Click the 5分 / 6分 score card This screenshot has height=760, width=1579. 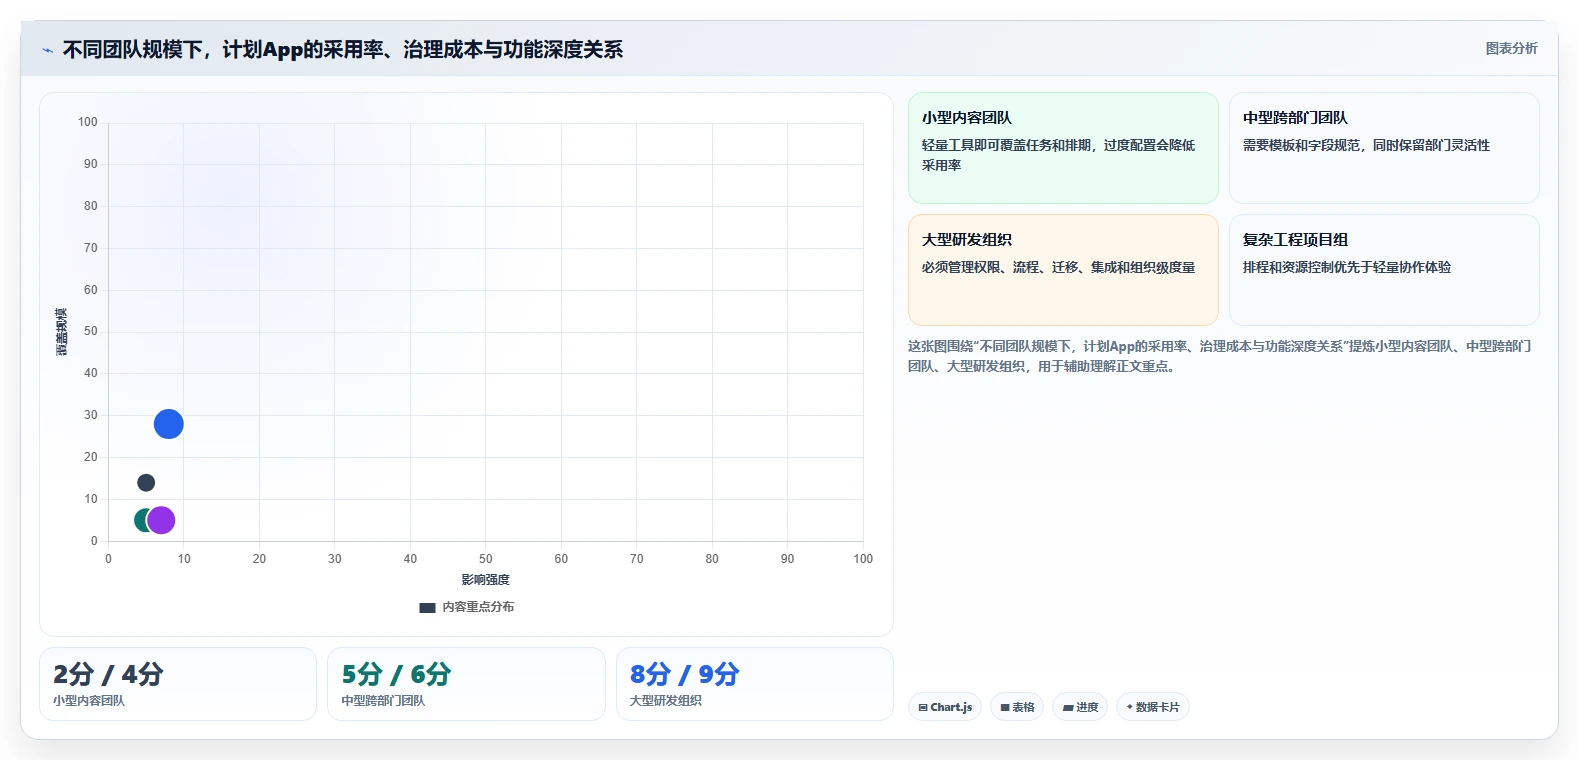point(466,684)
